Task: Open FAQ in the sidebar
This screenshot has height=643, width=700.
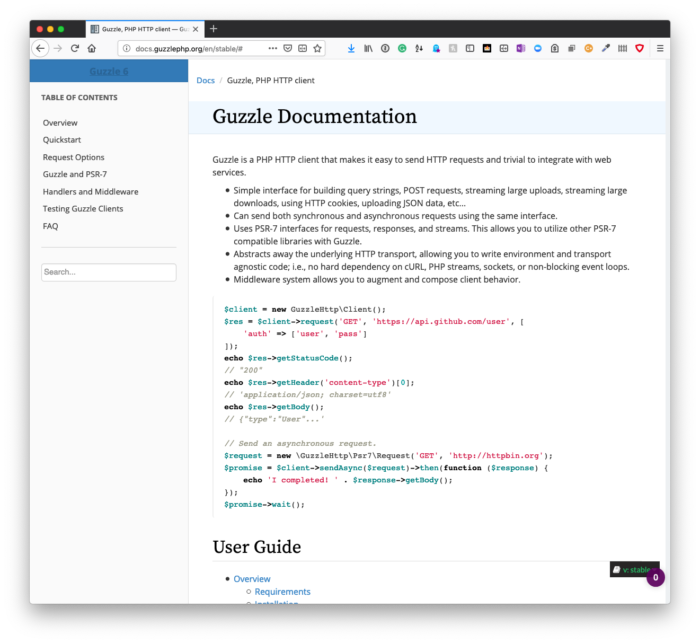Action: tap(50, 226)
